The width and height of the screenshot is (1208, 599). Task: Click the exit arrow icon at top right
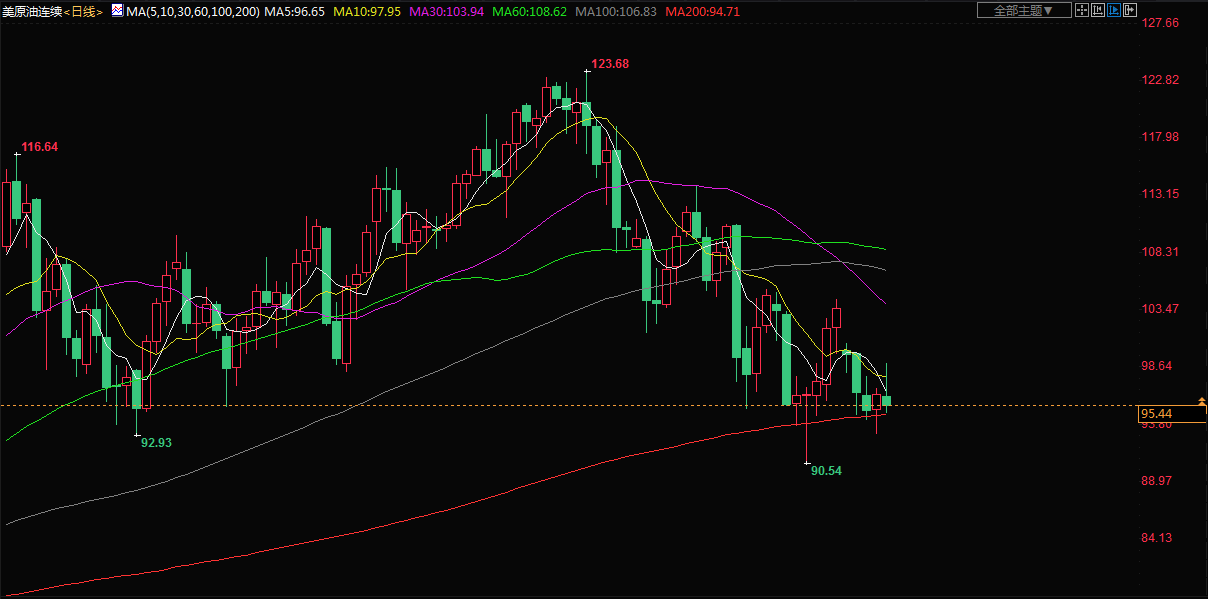(x=1130, y=10)
